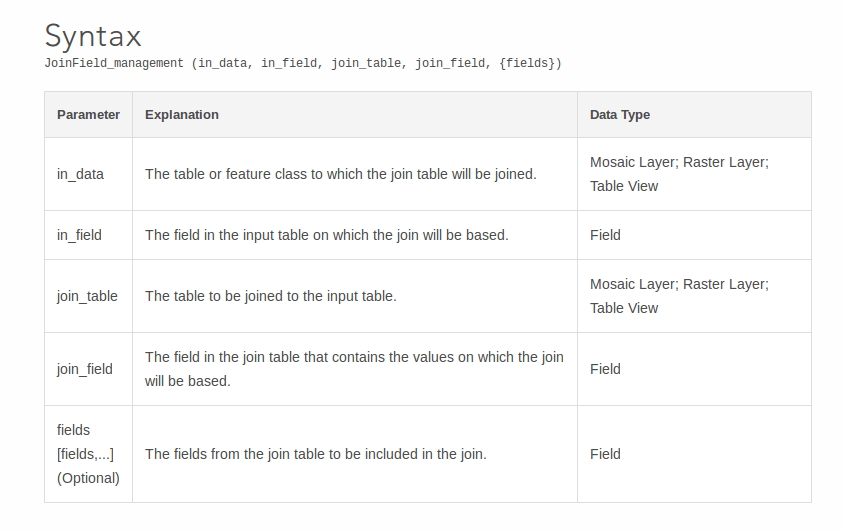This screenshot has height=531, width=843.
Task: Click the join_table explanation text
Action: 271,296
